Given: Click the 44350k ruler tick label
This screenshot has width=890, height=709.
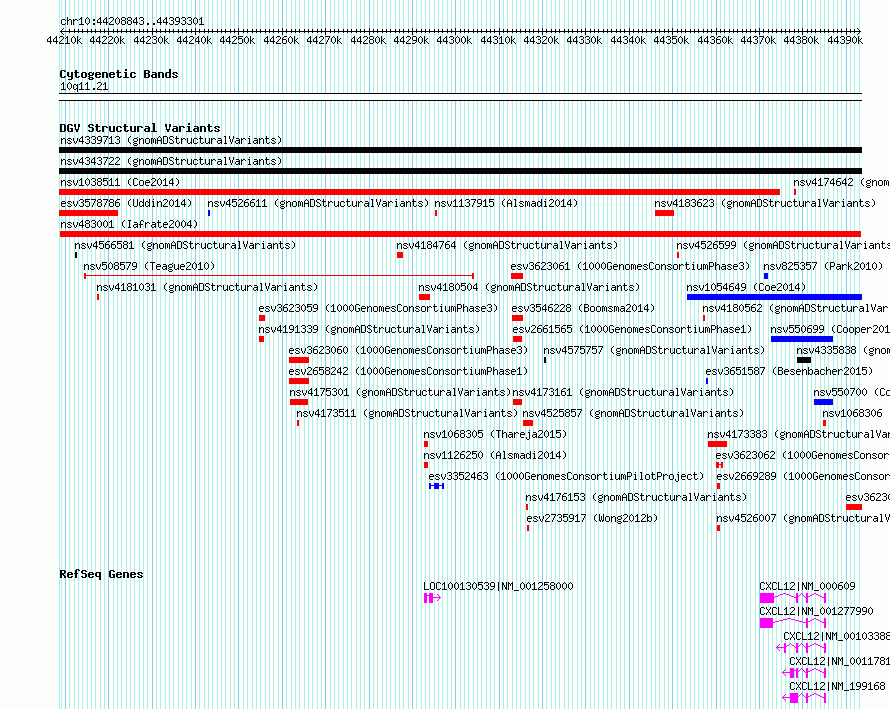Looking at the screenshot, I should (x=671, y=40).
